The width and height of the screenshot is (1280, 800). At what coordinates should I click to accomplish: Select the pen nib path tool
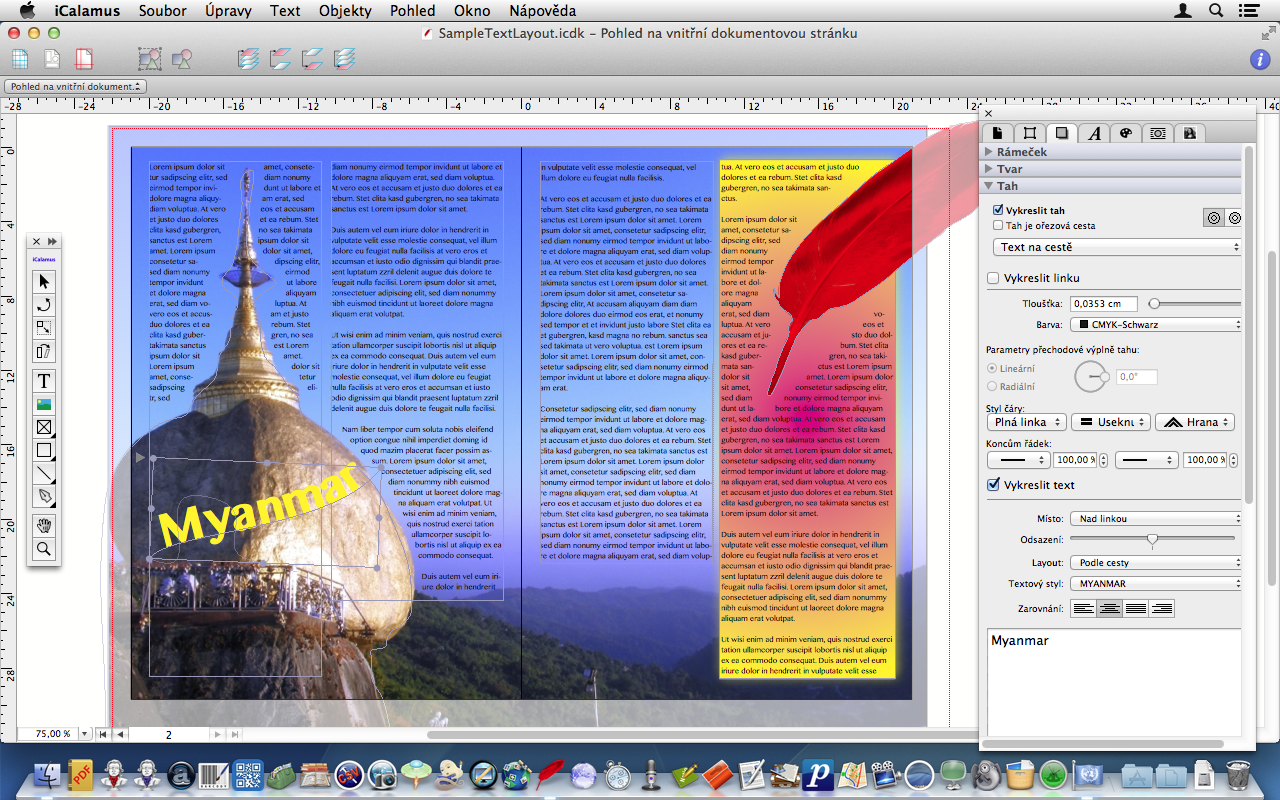tap(44, 496)
